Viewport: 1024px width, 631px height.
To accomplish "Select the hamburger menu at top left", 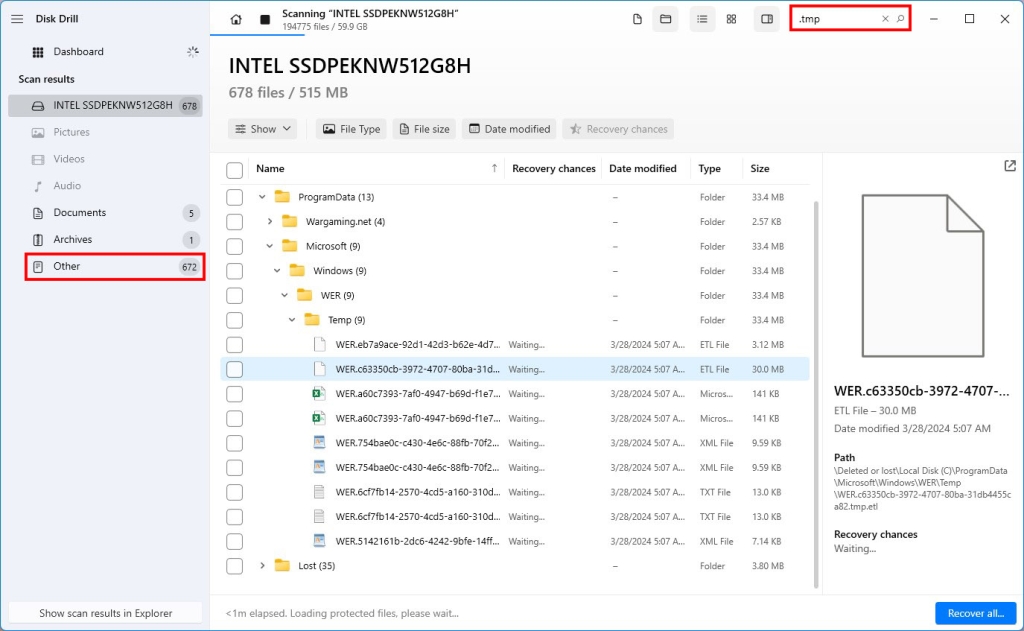I will tap(16, 18).
